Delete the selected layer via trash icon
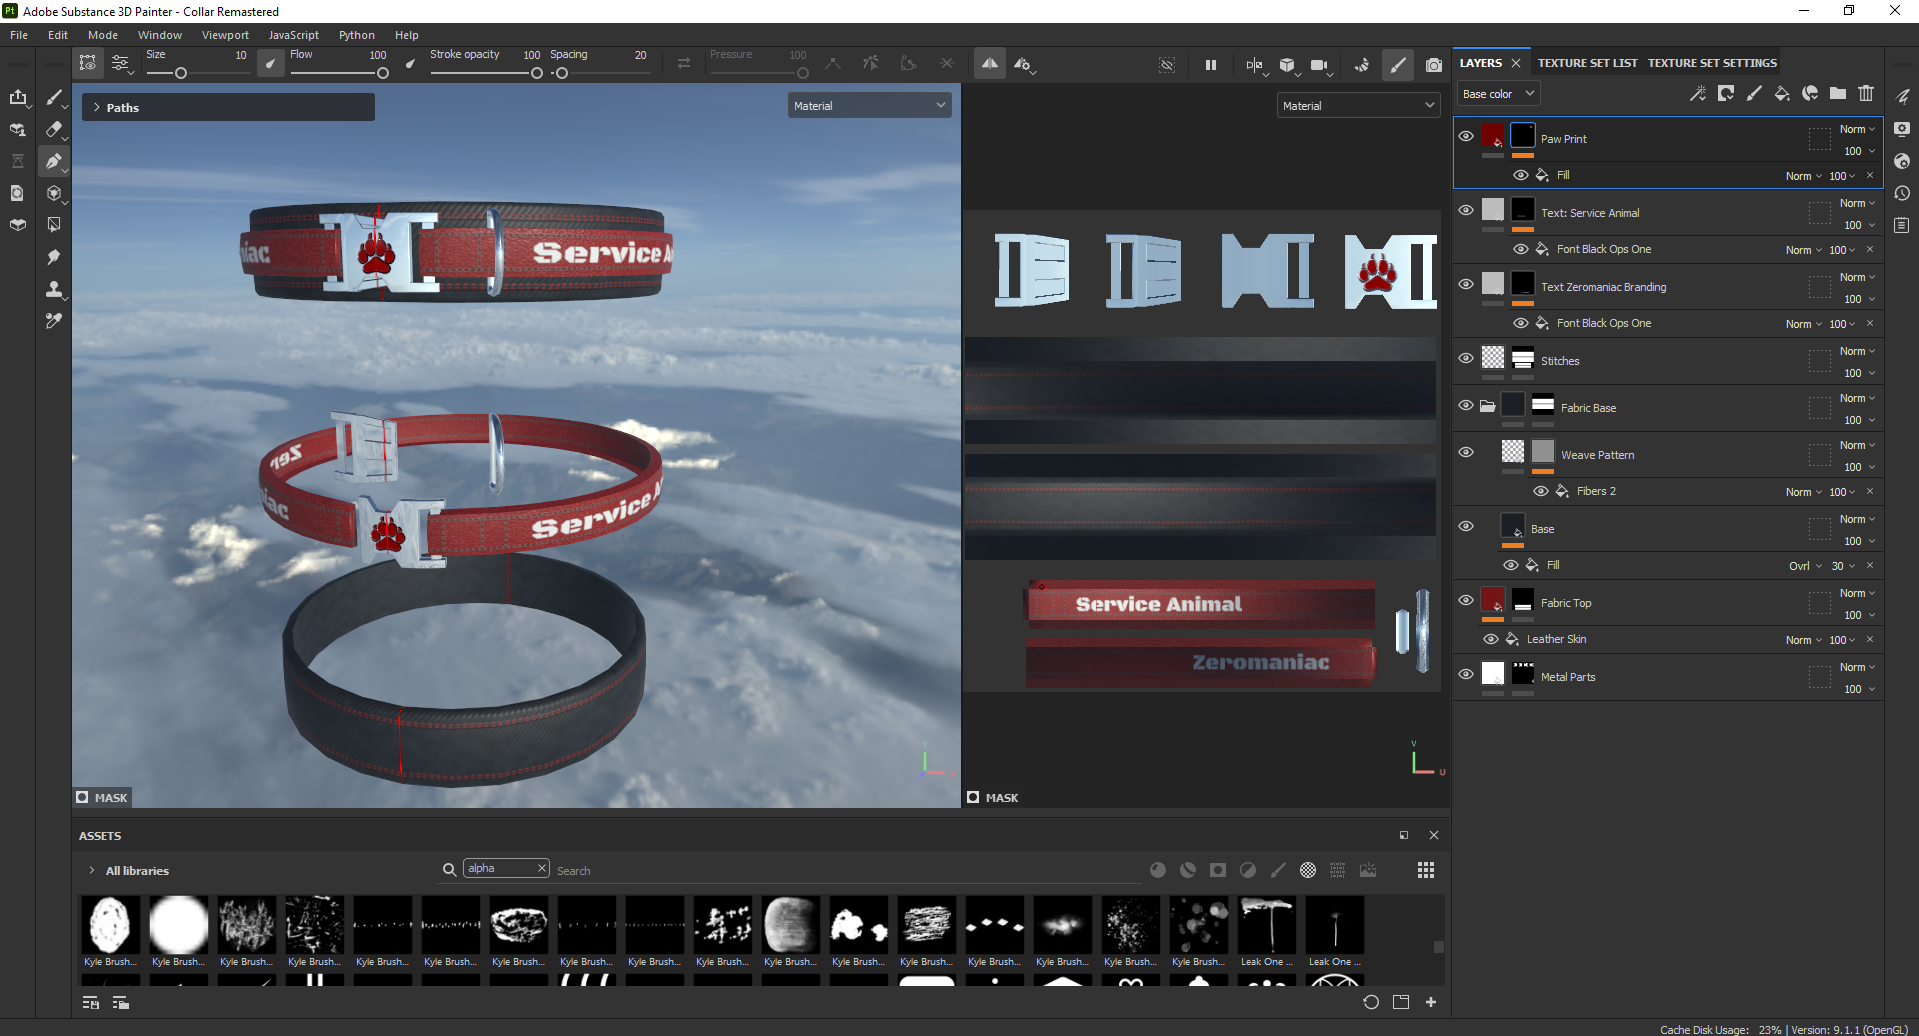Viewport: 1919px width, 1036px height. tap(1866, 93)
